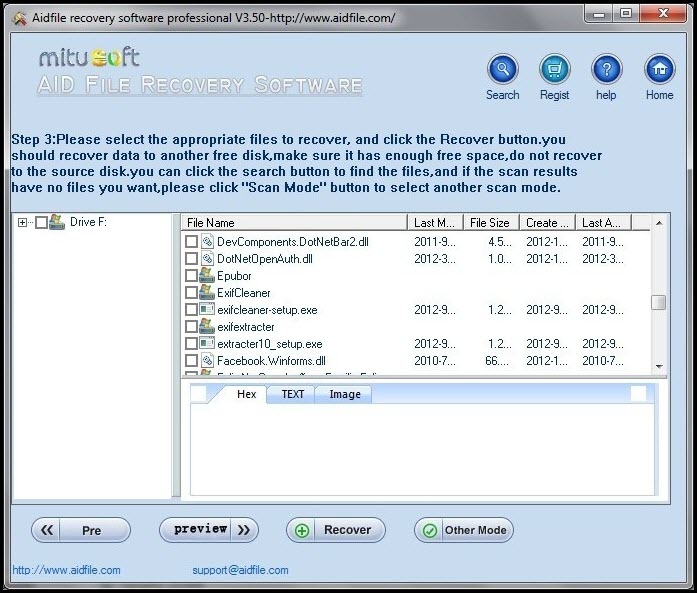Select the Facebook.Winforms.dll file name
The image size is (697, 593).
[271, 361]
